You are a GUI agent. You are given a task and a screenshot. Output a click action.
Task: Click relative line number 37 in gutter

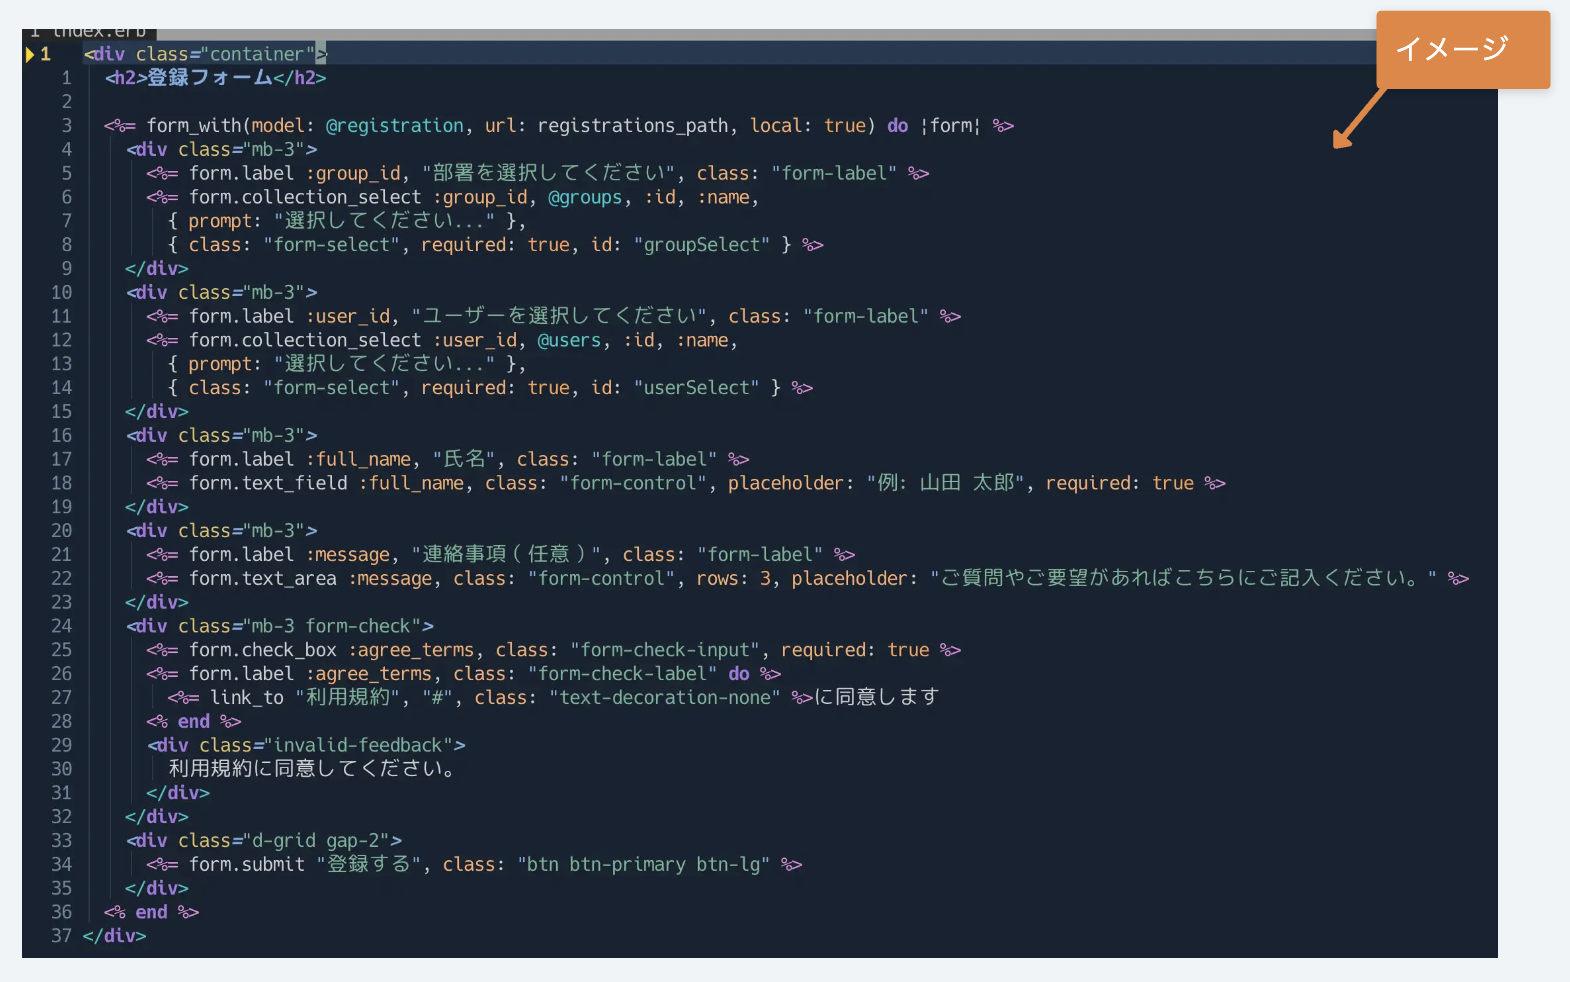[x=61, y=936]
